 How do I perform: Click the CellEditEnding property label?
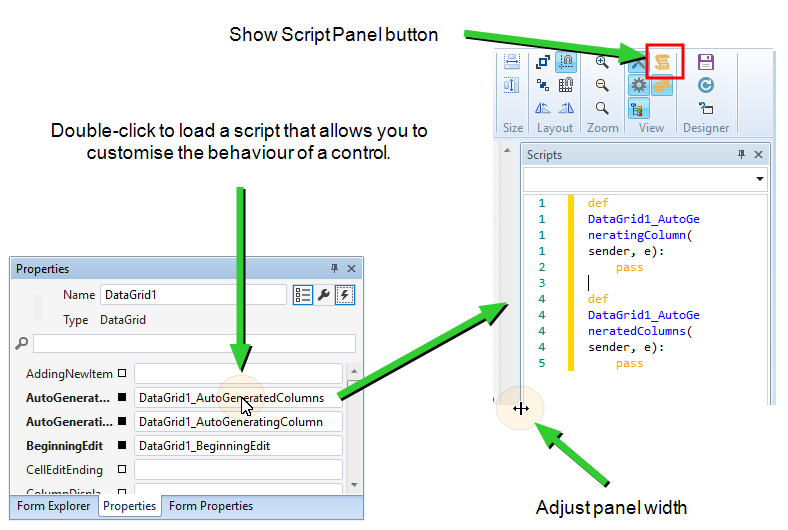[x=64, y=470]
